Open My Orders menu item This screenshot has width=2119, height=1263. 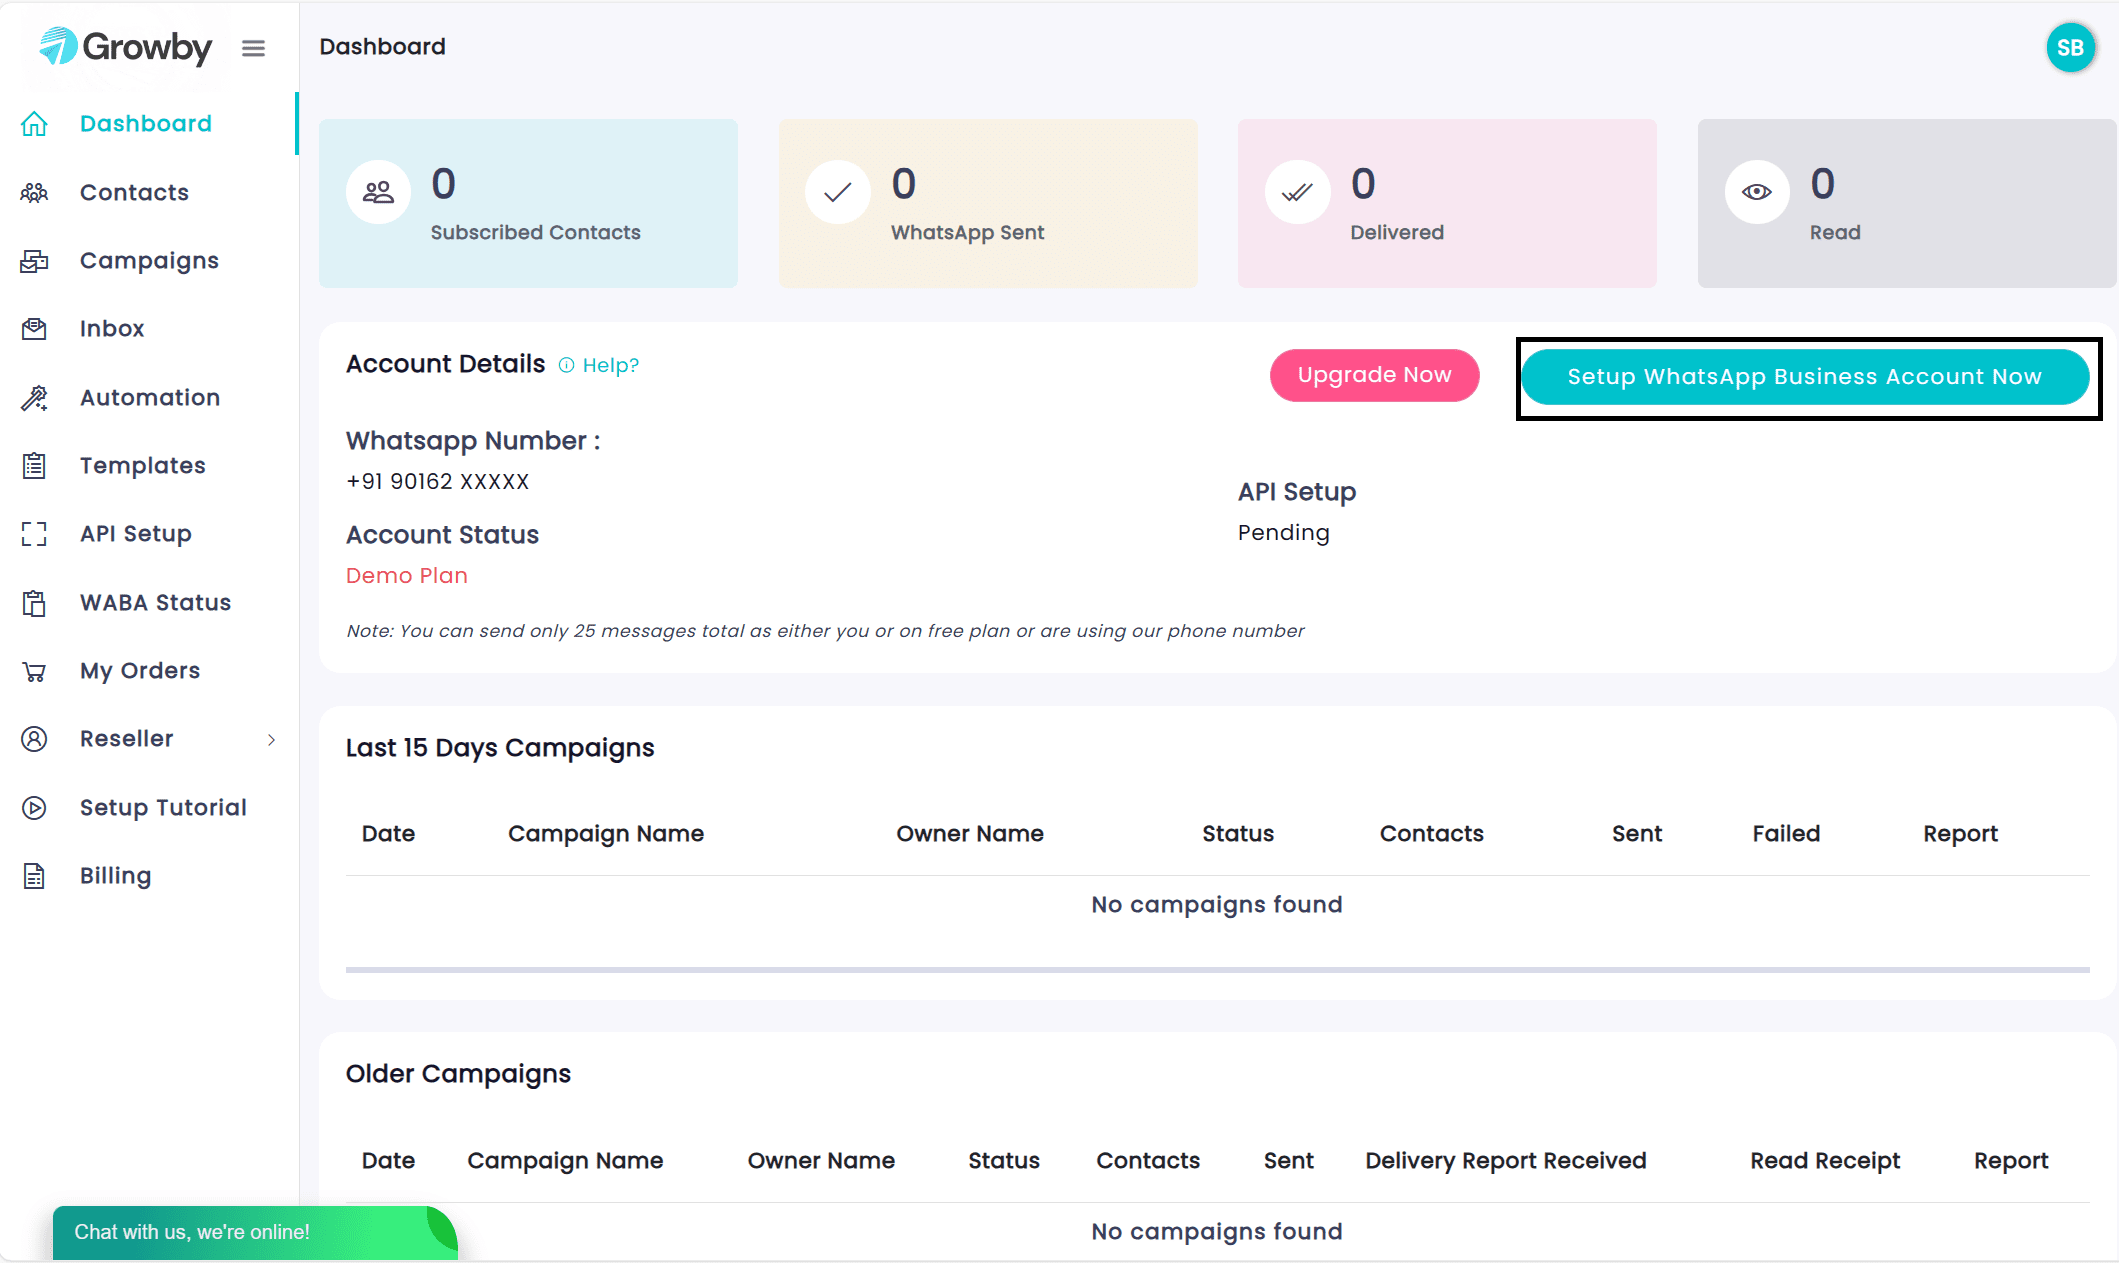140,671
